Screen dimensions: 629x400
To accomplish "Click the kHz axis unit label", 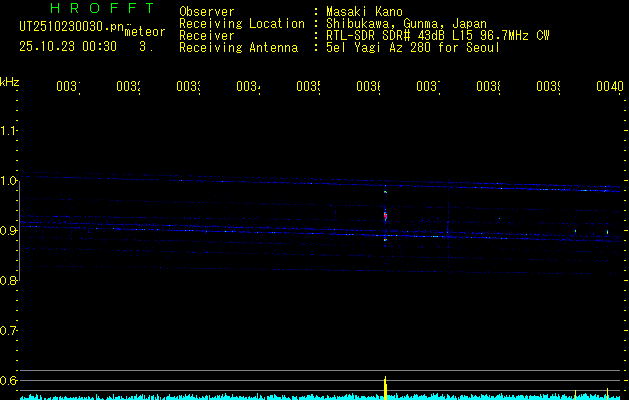I will pos(10,81).
